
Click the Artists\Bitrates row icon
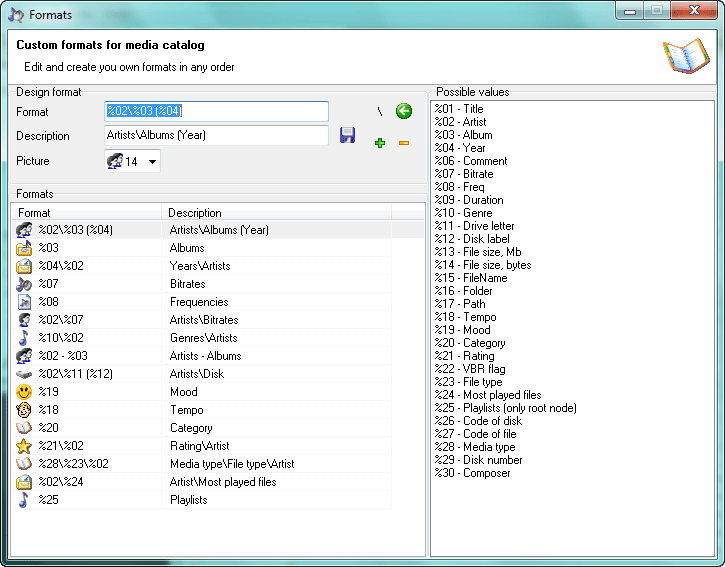[x=24, y=320]
